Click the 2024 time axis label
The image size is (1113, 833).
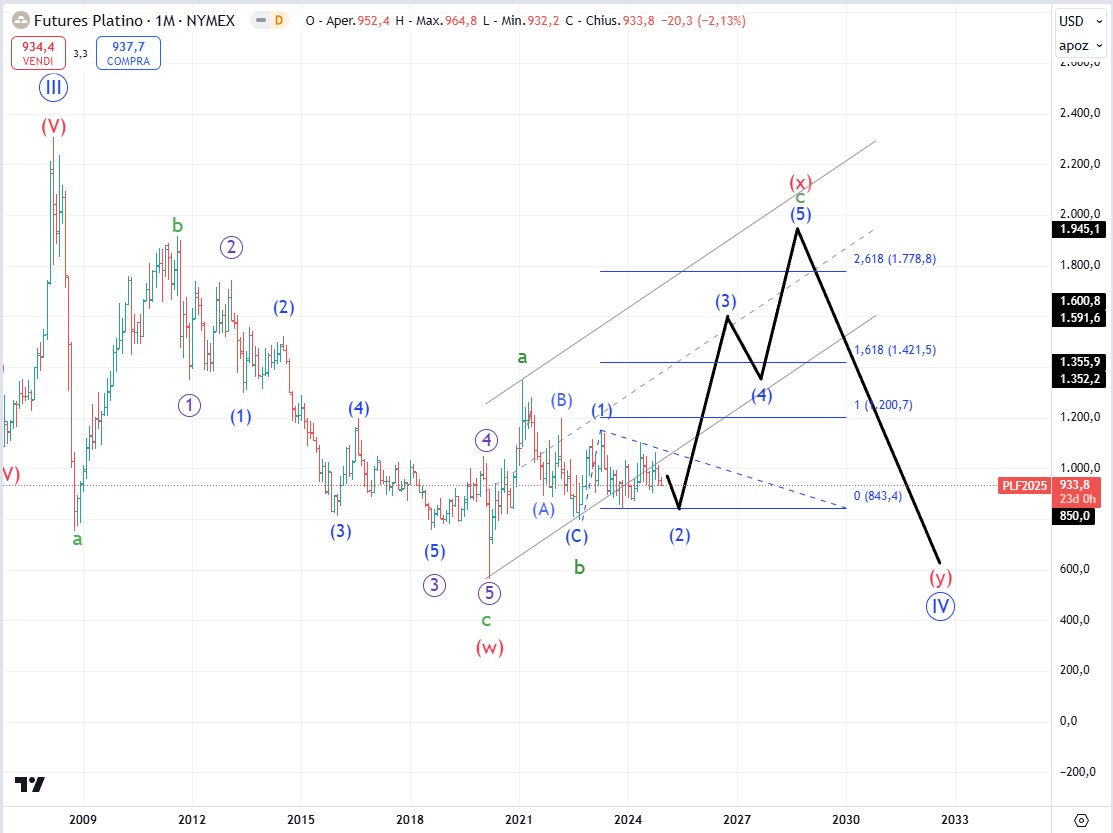[x=628, y=820]
